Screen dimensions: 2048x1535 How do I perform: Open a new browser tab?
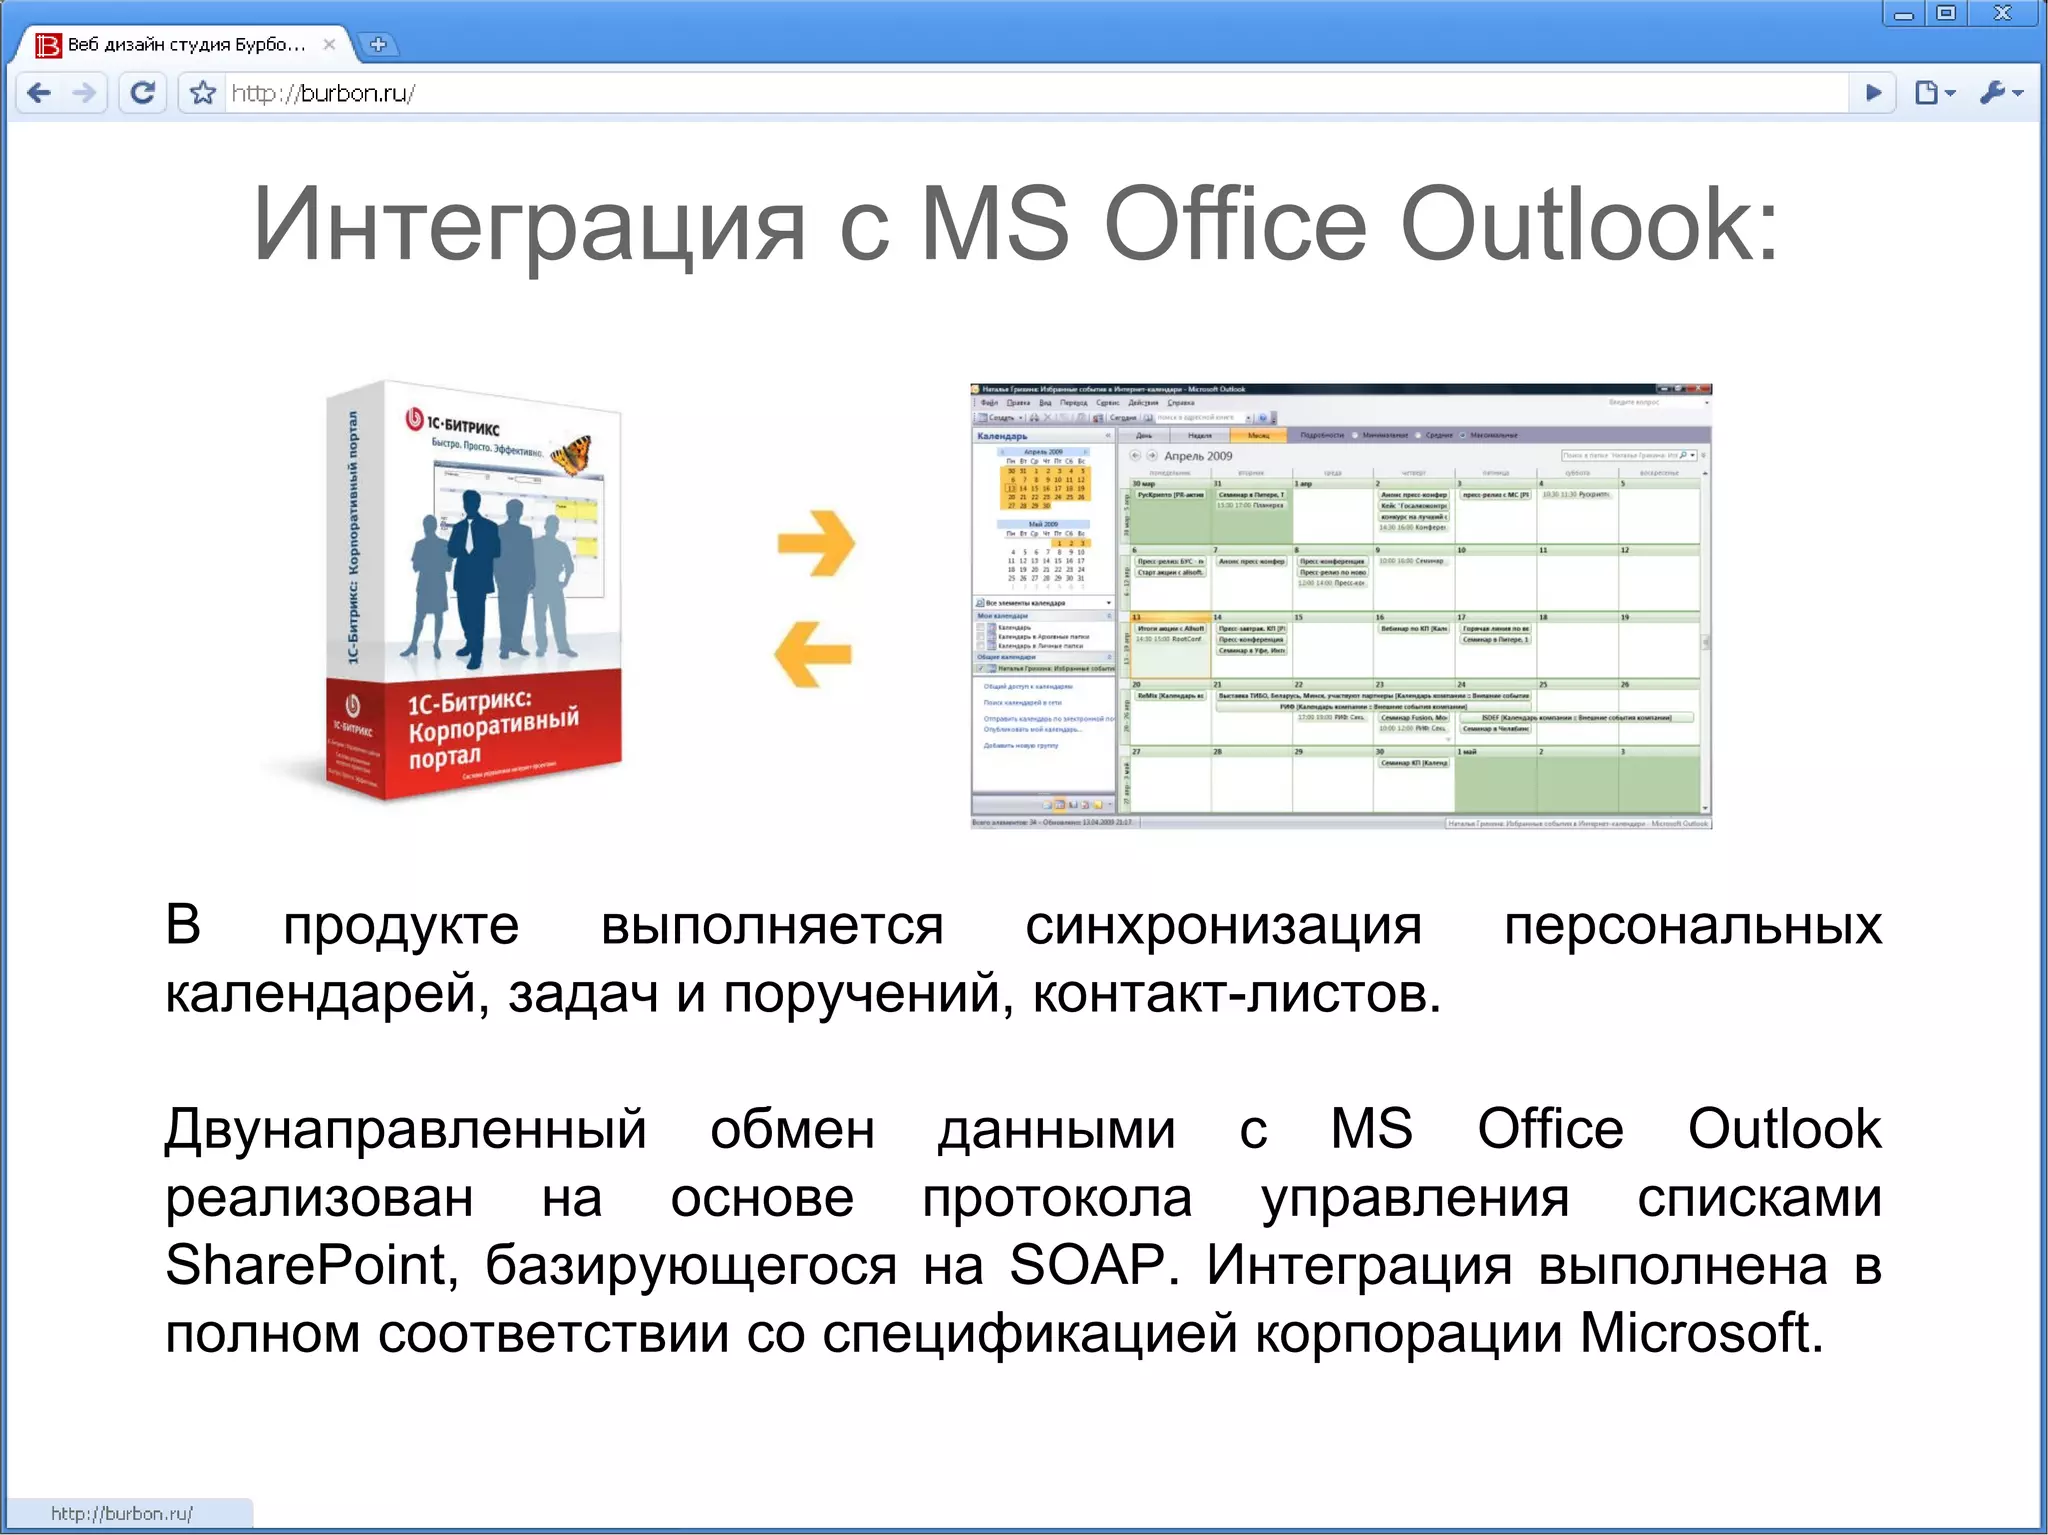[x=378, y=44]
